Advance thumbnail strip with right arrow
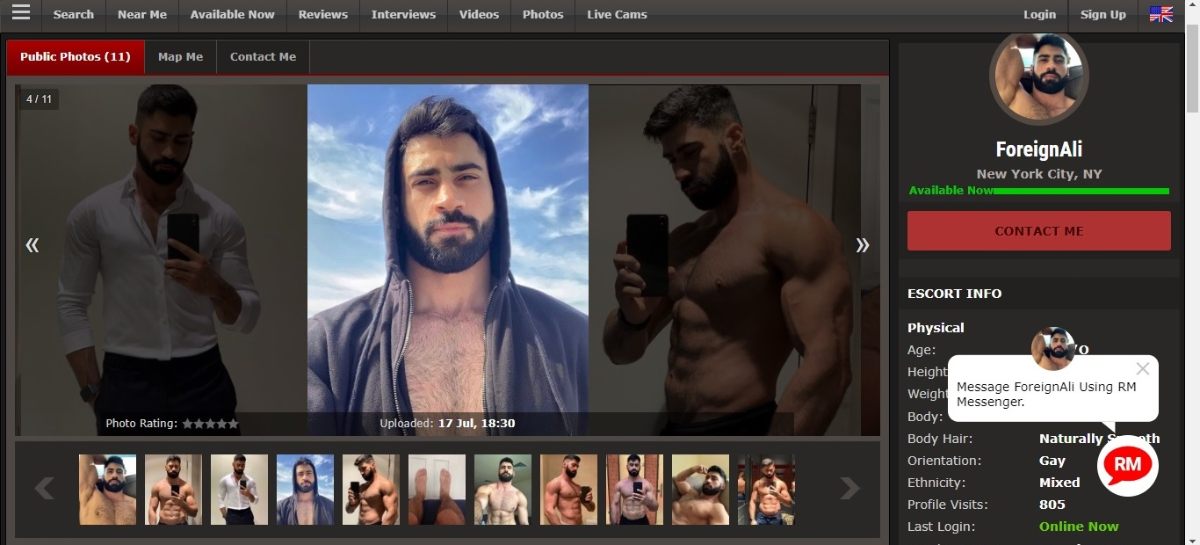 coord(850,488)
